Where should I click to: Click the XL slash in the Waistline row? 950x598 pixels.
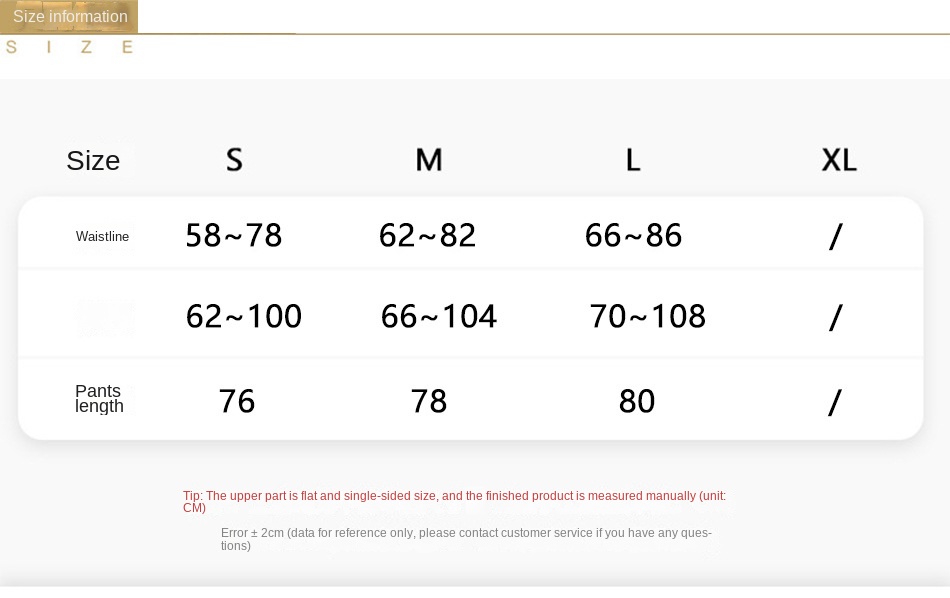pyautogui.click(x=836, y=238)
